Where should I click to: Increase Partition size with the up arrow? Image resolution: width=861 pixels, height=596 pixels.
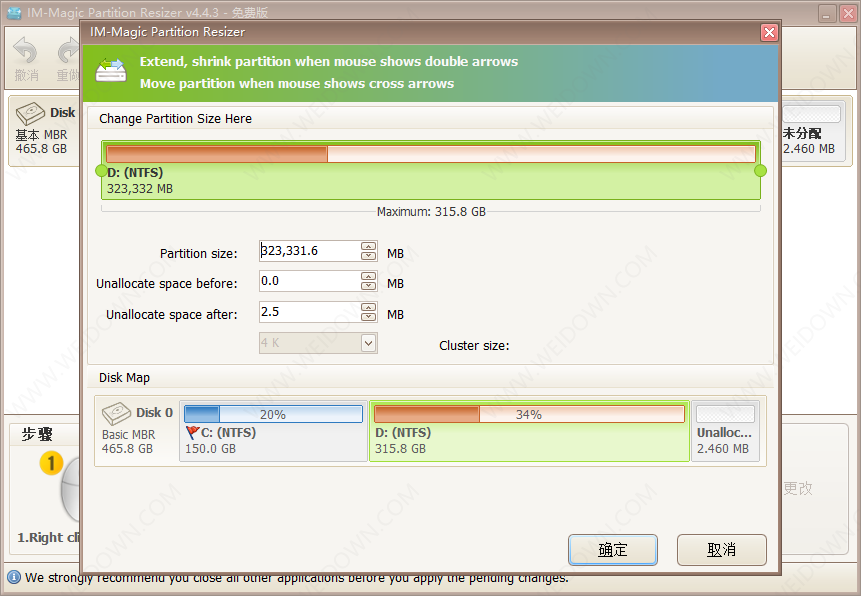click(x=368, y=246)
